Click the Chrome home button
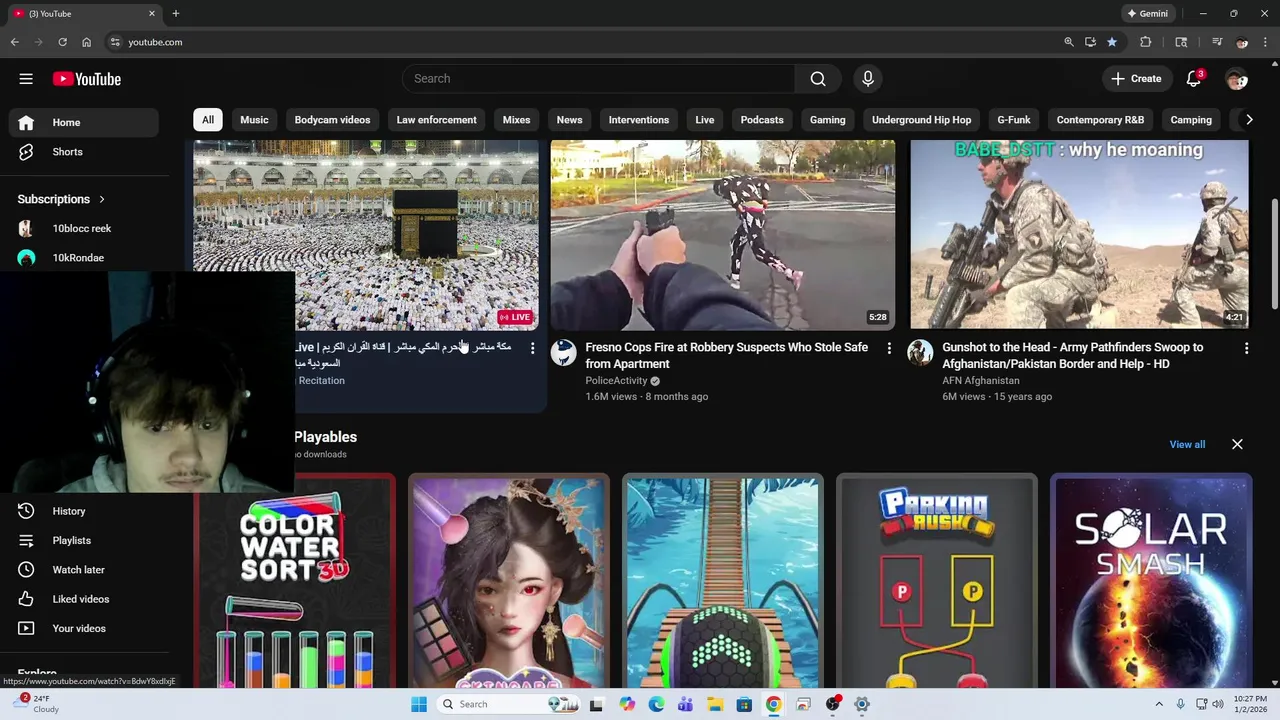1280x720 pixels. 86,42
